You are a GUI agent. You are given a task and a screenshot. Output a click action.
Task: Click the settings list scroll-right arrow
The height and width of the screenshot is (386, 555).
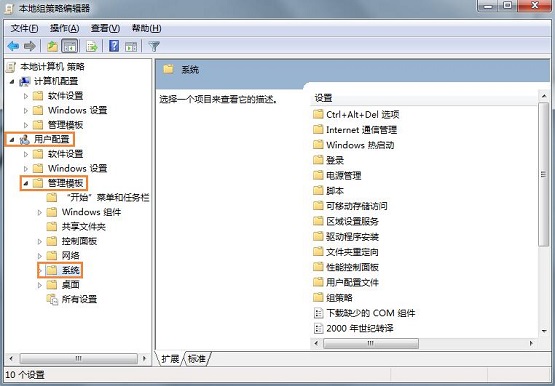pos(531,343)
